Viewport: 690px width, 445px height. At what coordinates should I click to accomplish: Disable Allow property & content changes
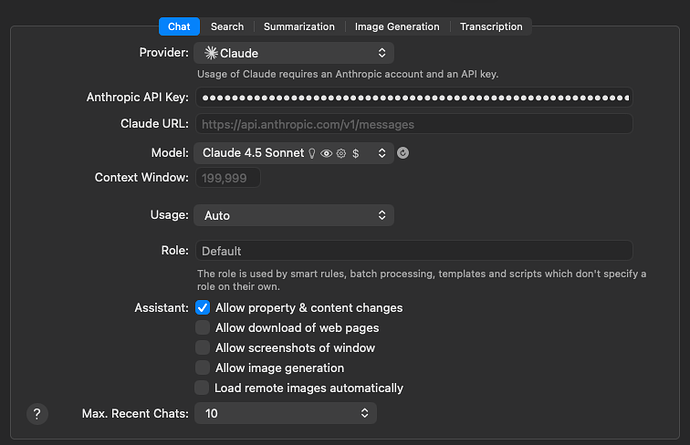point(203,308)
